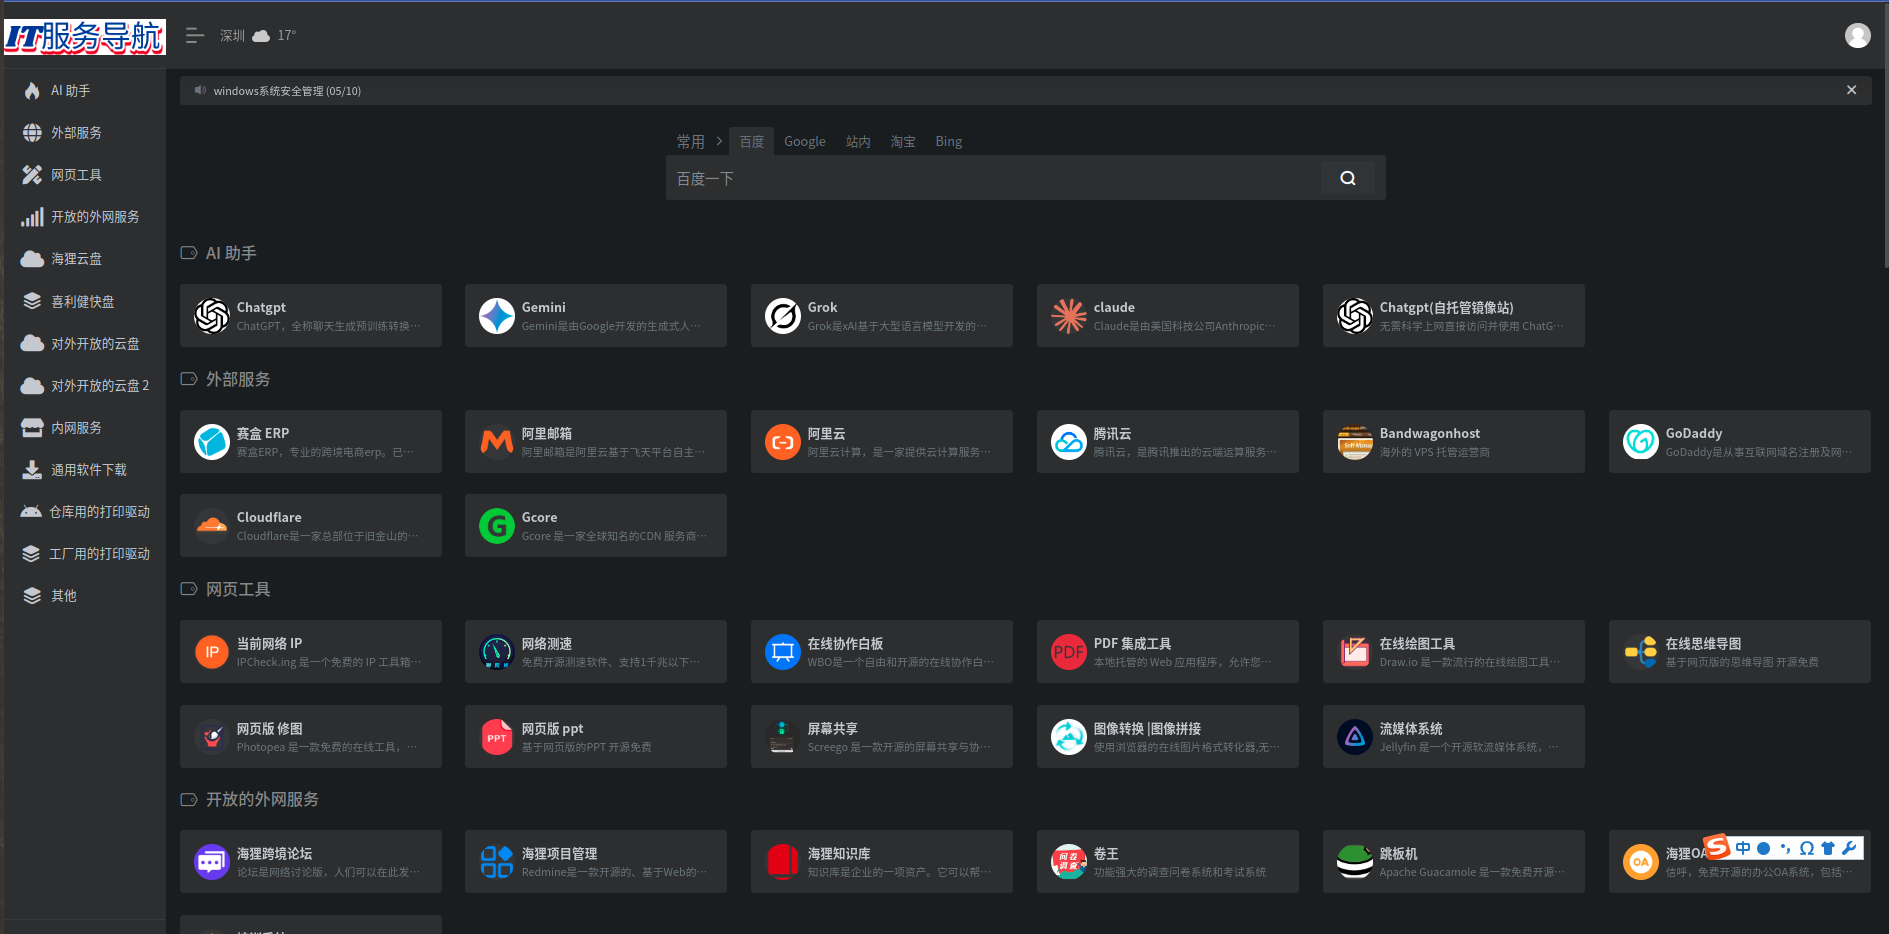
Task: Open the PDF 集成工具 icon
Action: coord(1068,652)
